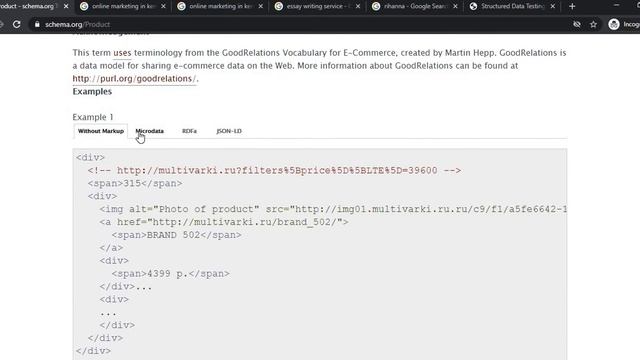Reload the schema.org page
The height and width of the screenshot is (360, 640).
pyautogui.click(x=16, y=24)
